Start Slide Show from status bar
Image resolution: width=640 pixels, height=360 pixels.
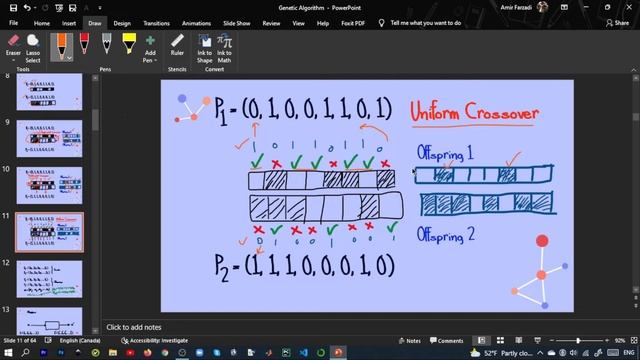pos(538,340)
